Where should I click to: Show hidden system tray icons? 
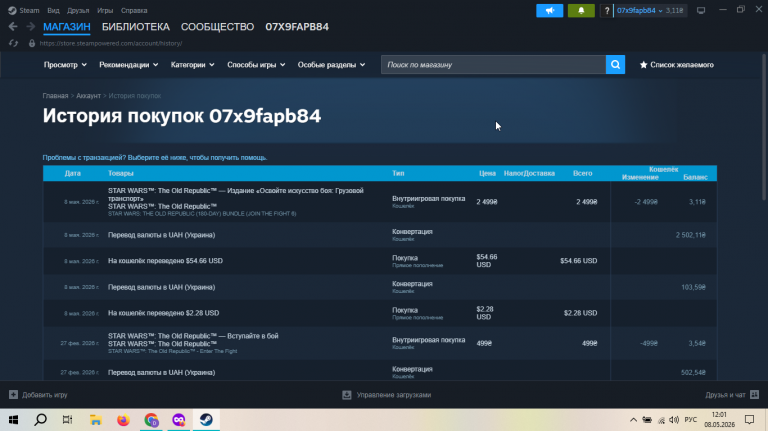pos(633,420)
